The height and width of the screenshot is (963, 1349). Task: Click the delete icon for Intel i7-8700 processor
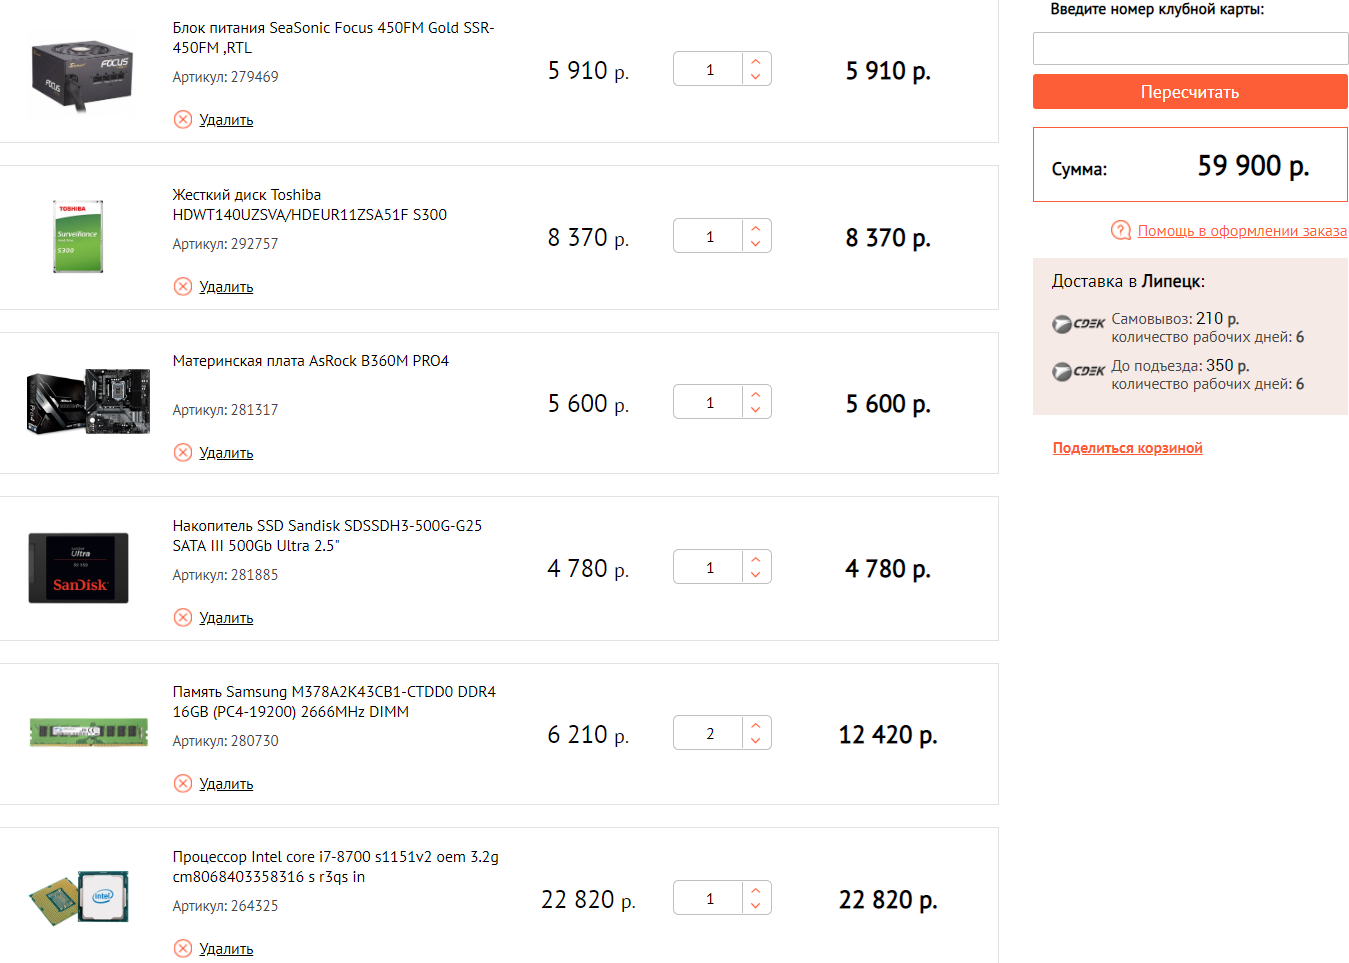coord(183,949)
